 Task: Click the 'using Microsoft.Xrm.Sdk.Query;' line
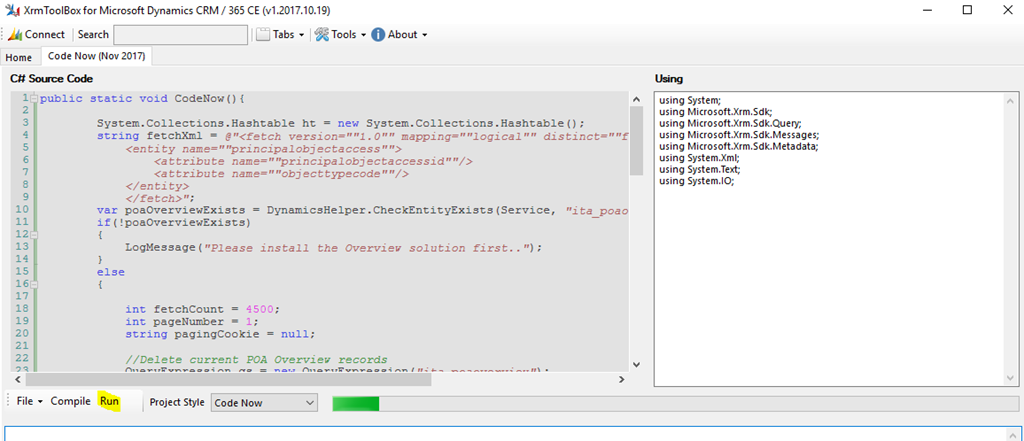(730, 123)
